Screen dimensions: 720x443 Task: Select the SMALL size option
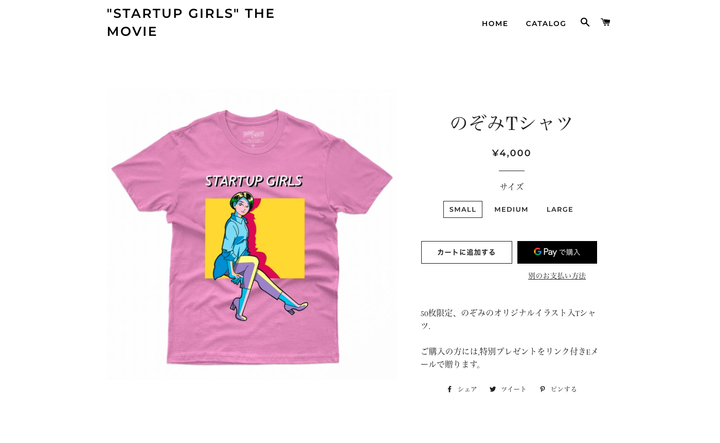[x=462, y=209]
